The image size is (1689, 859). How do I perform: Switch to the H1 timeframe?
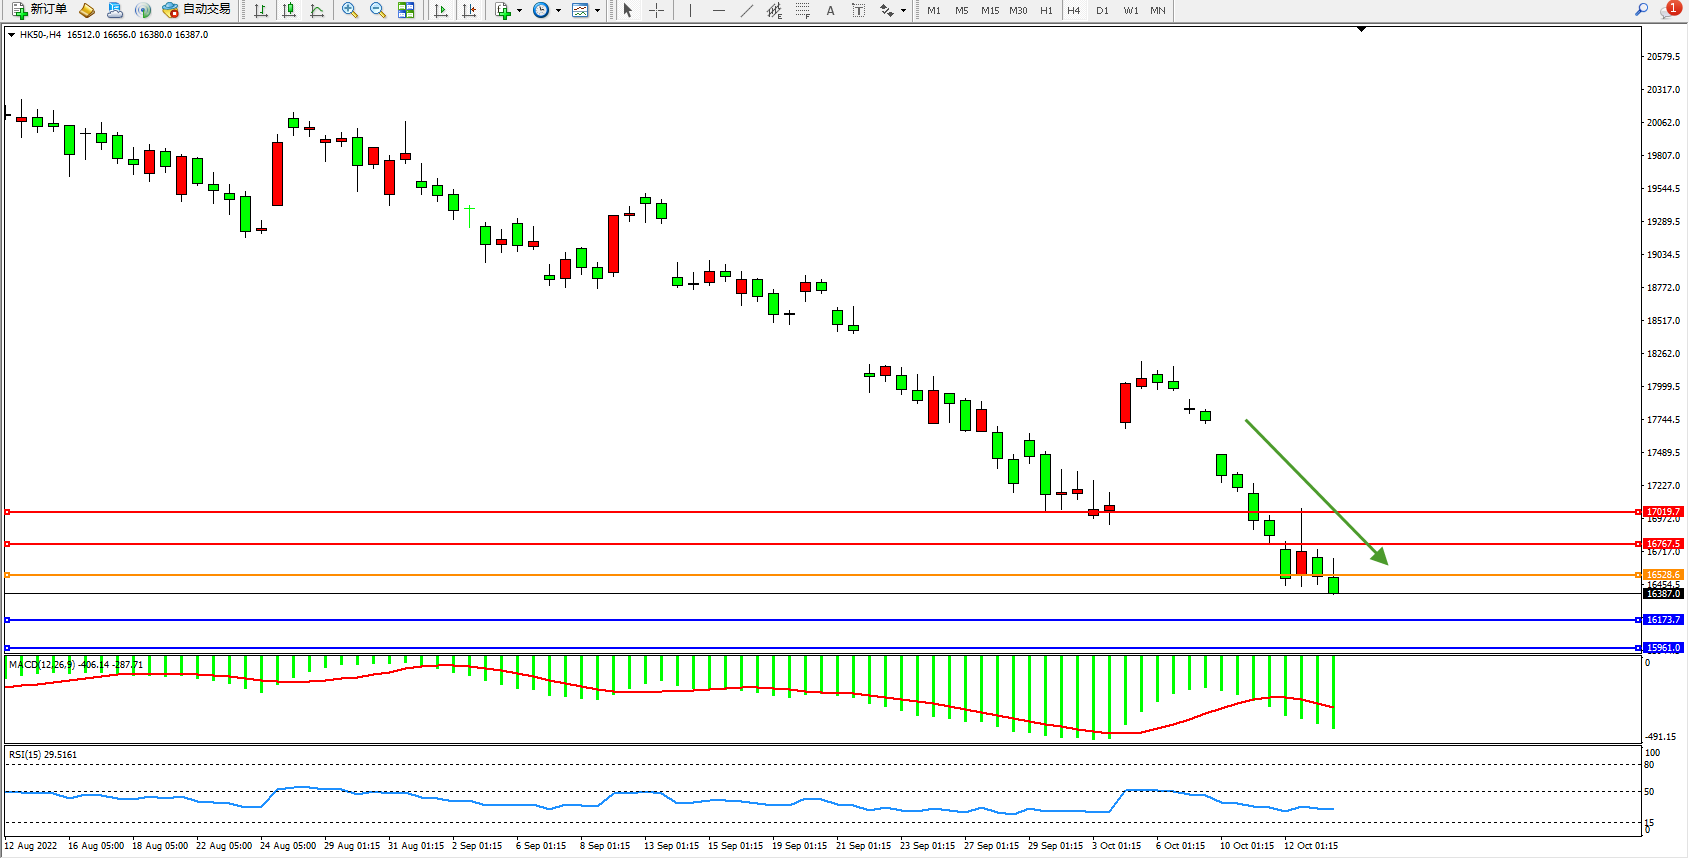[1046, 10]
